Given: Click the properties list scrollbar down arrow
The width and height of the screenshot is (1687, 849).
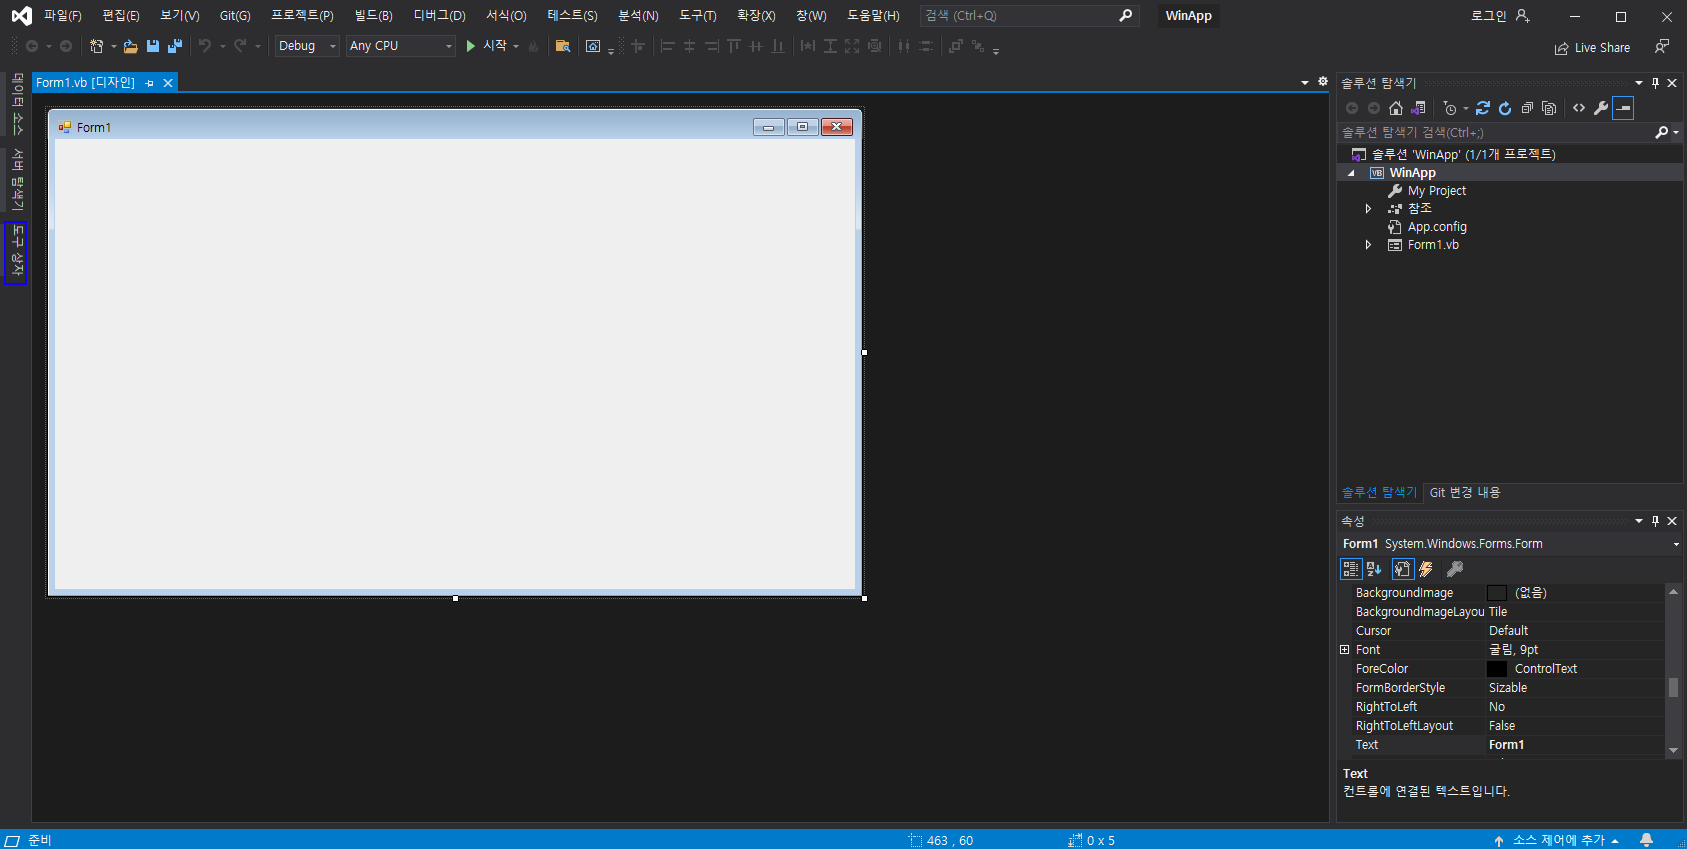Looking at the screenshot, I should (x=1673, y=750).
